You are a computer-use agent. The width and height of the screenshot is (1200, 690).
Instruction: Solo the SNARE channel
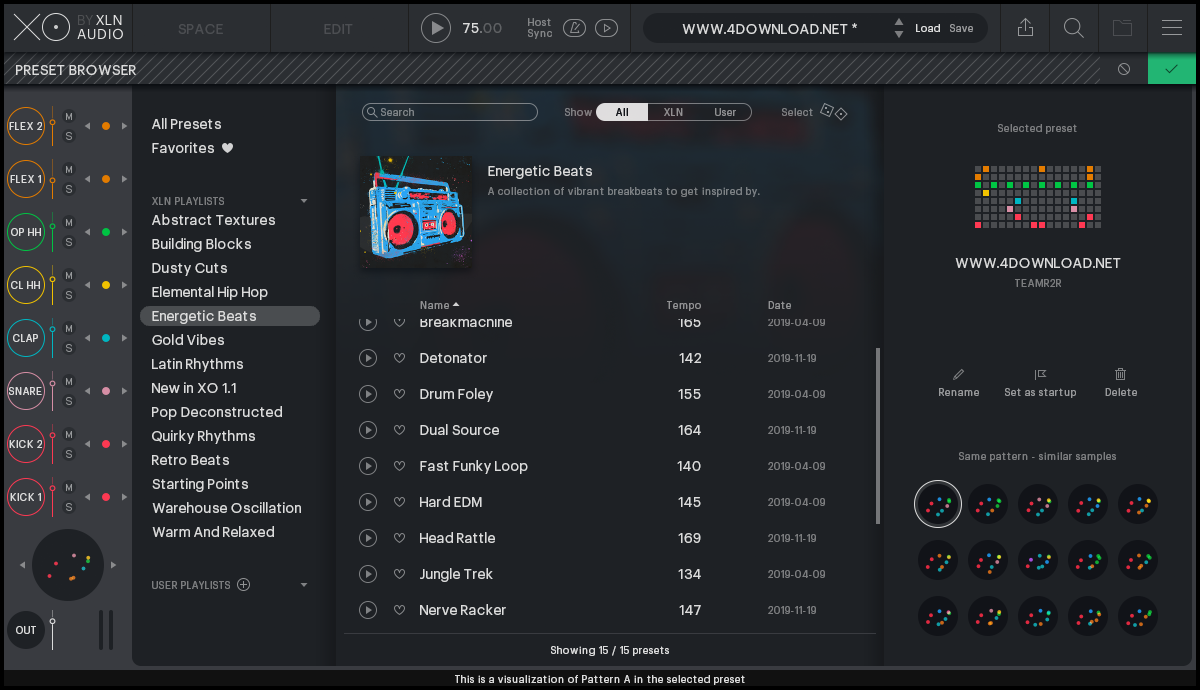coord(69,401)
